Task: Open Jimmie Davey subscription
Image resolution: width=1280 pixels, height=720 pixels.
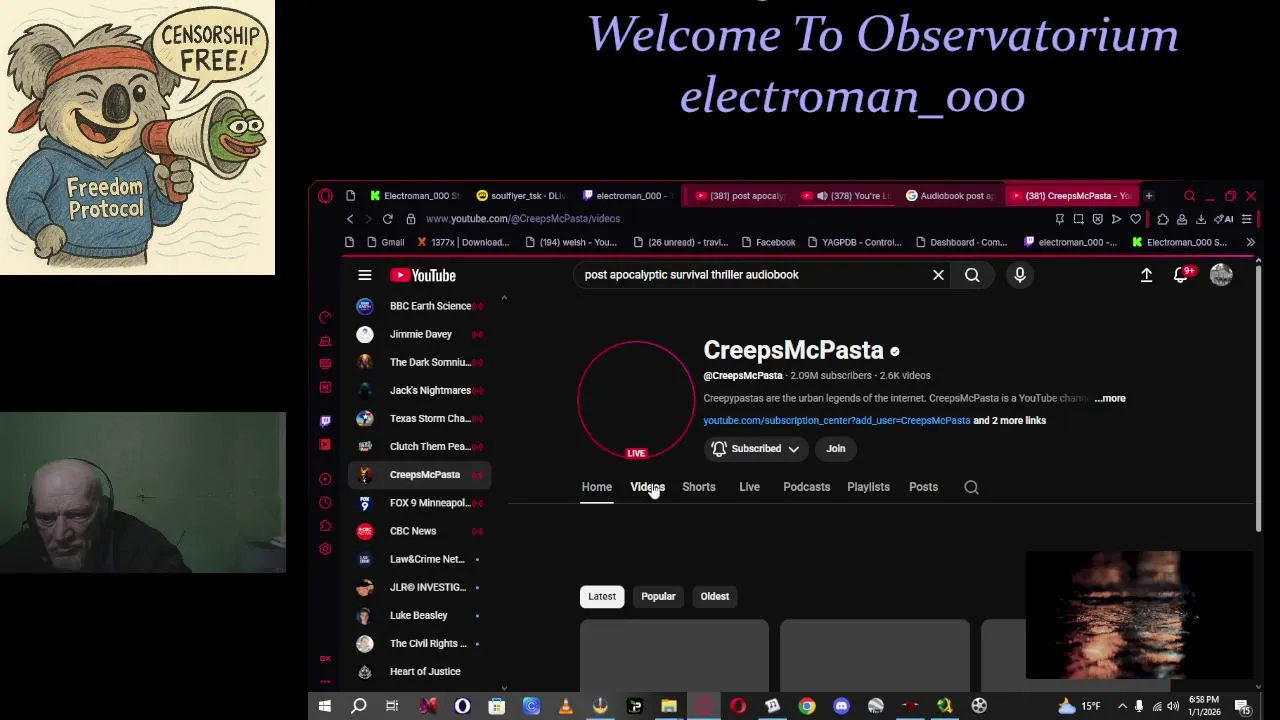Action: click(x=420, y=334)
